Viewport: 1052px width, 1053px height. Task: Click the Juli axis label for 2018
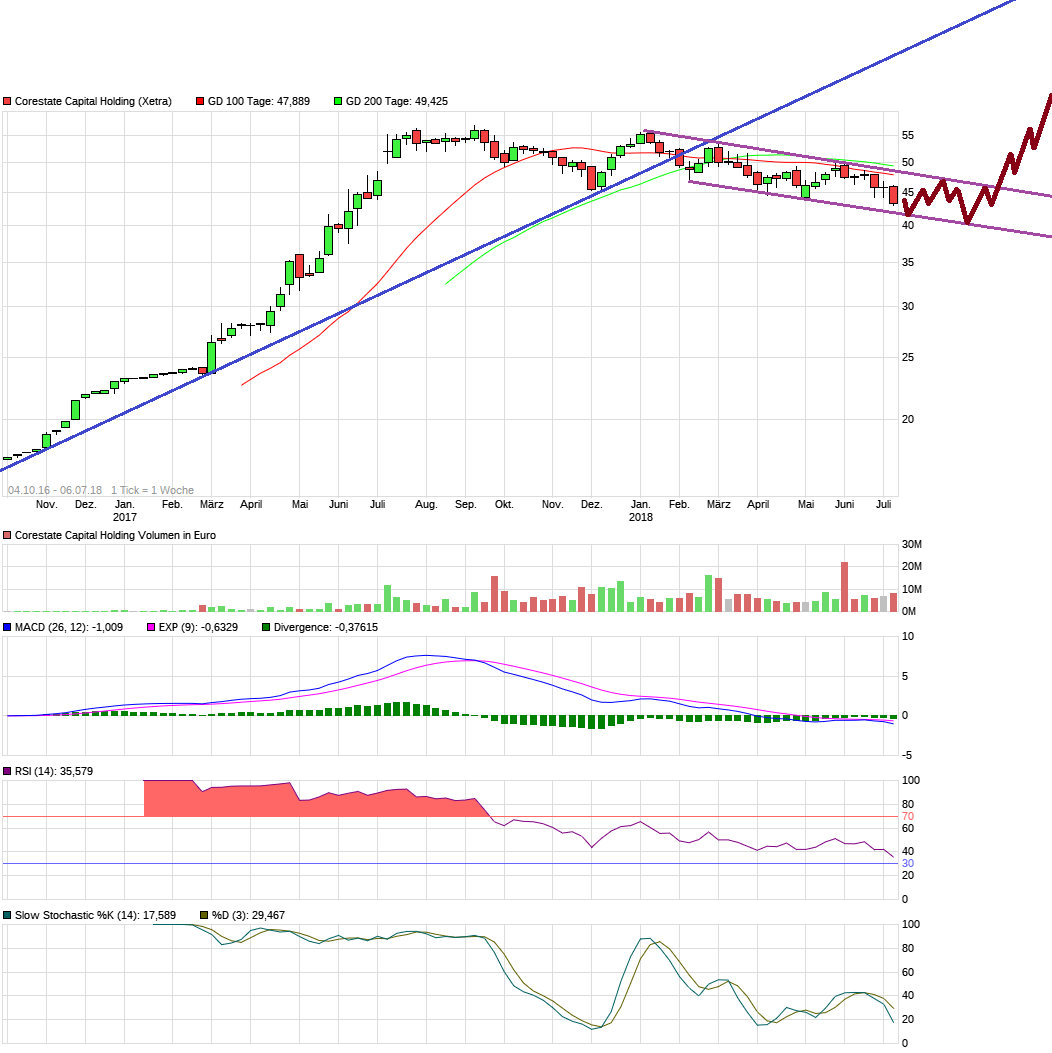click(884, 505)
